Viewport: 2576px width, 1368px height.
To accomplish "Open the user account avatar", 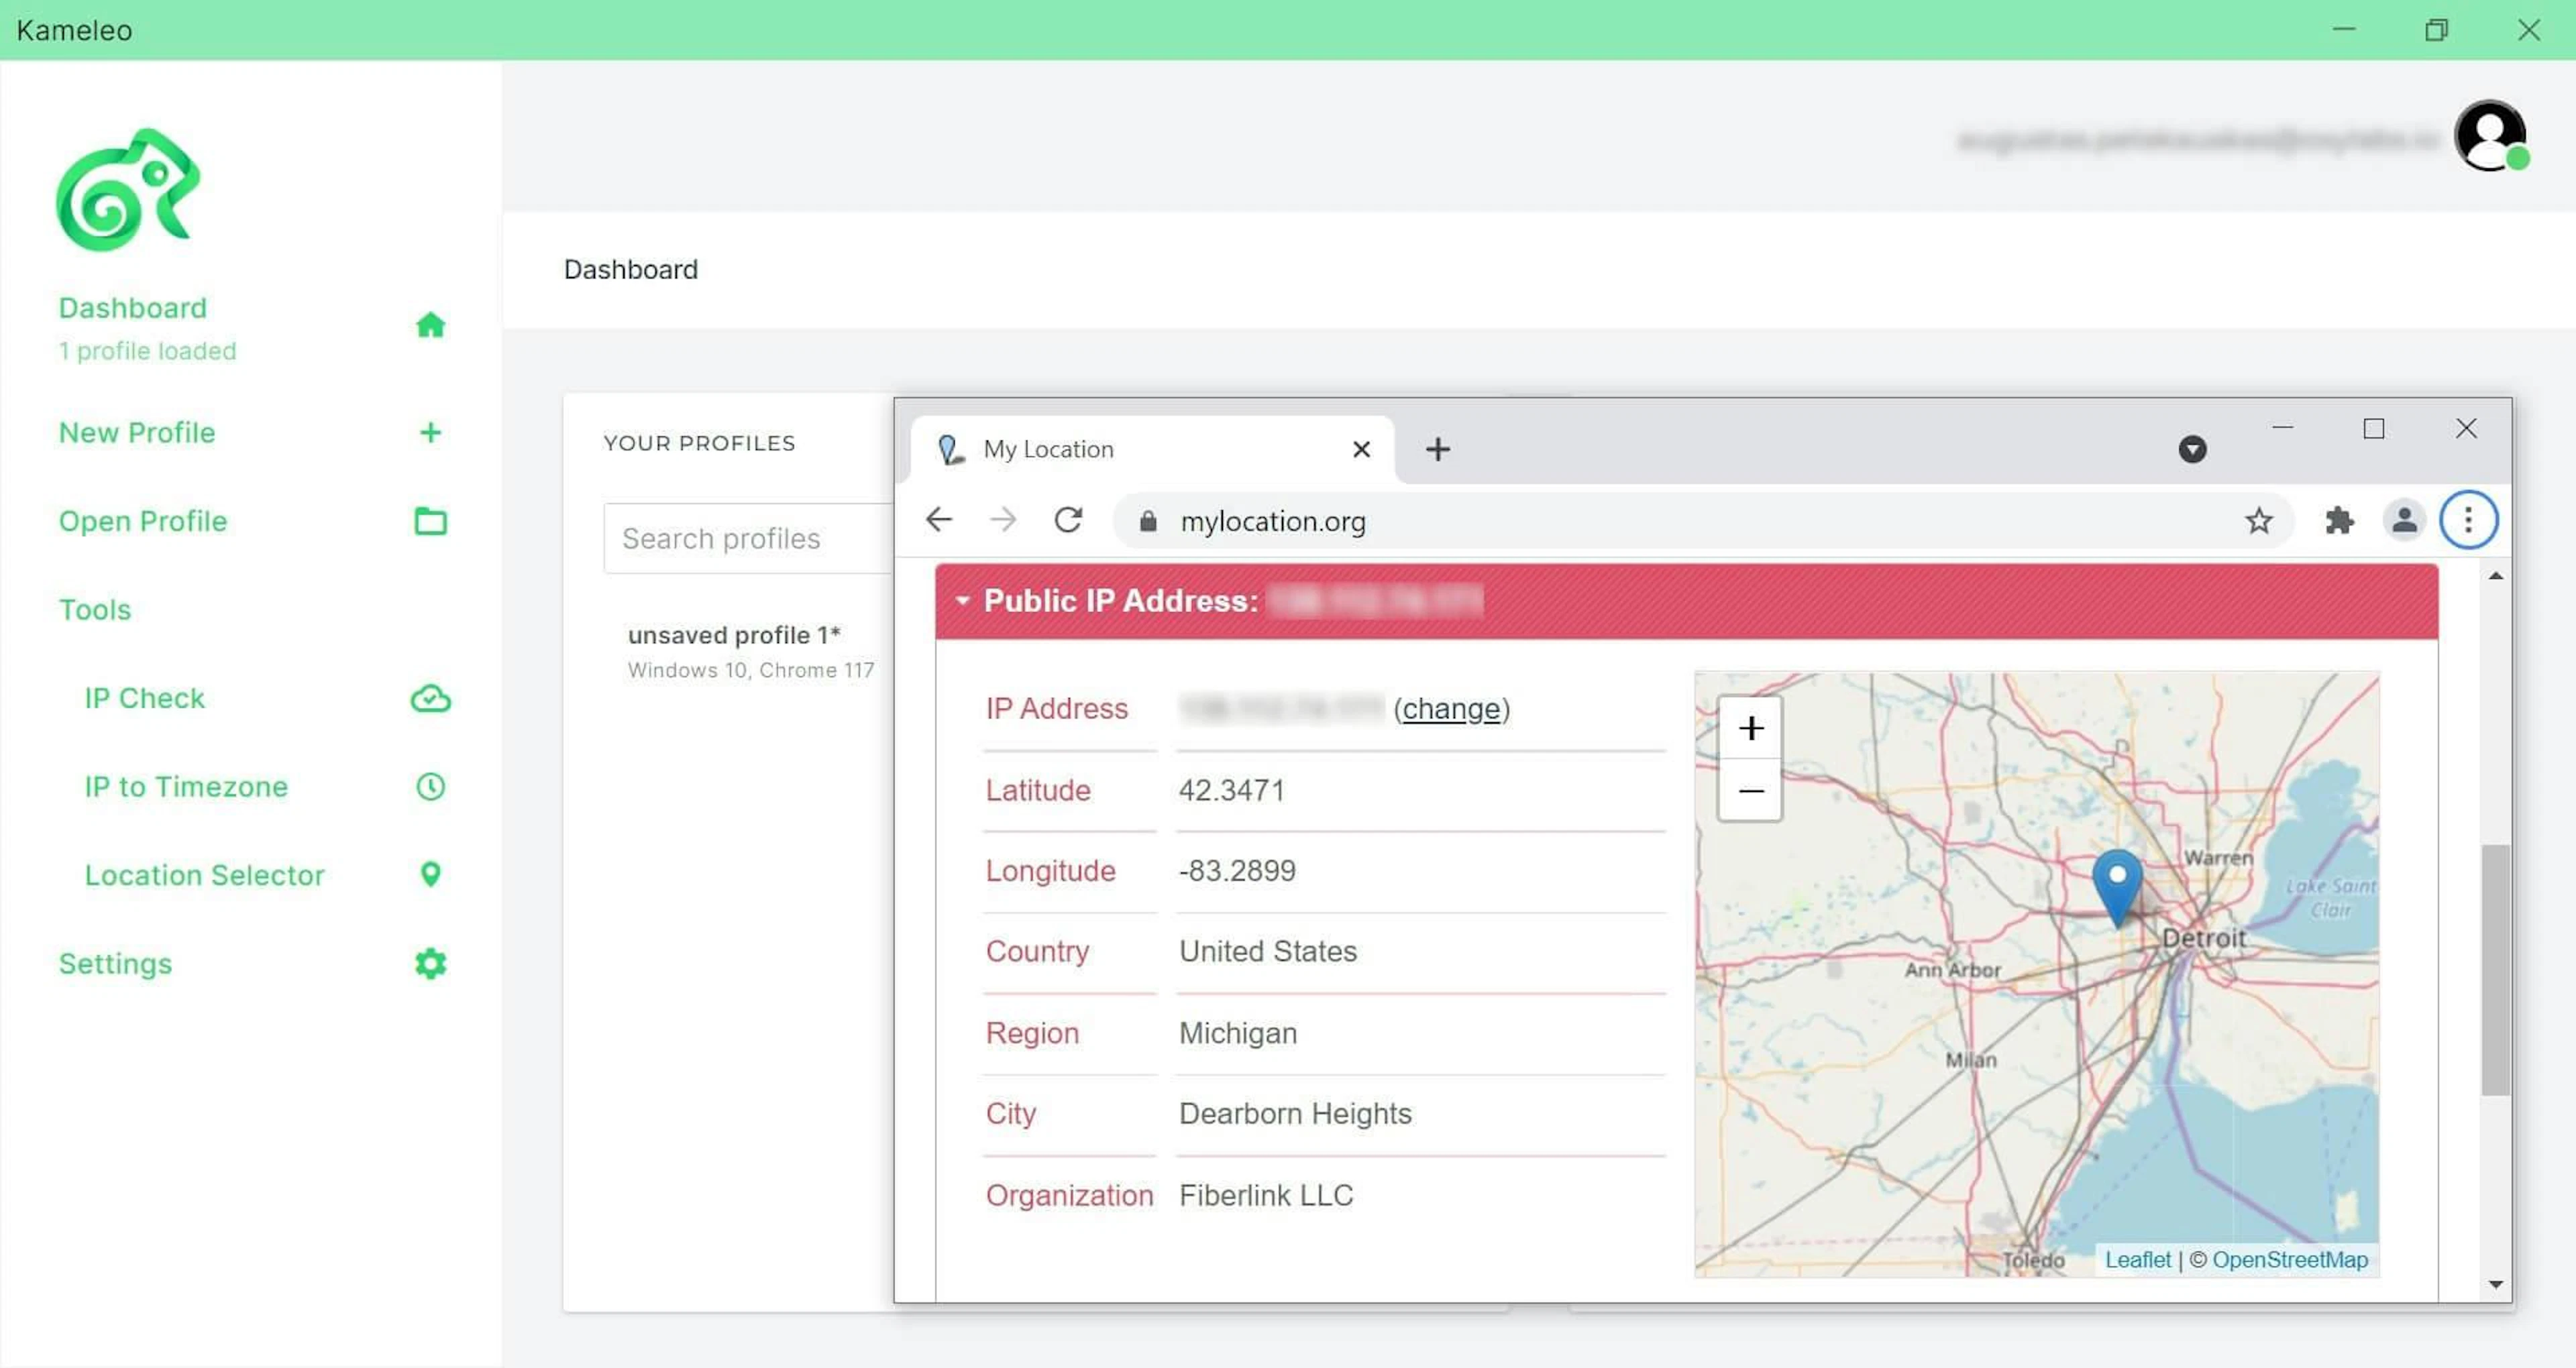I will [x=2490, y=137].
